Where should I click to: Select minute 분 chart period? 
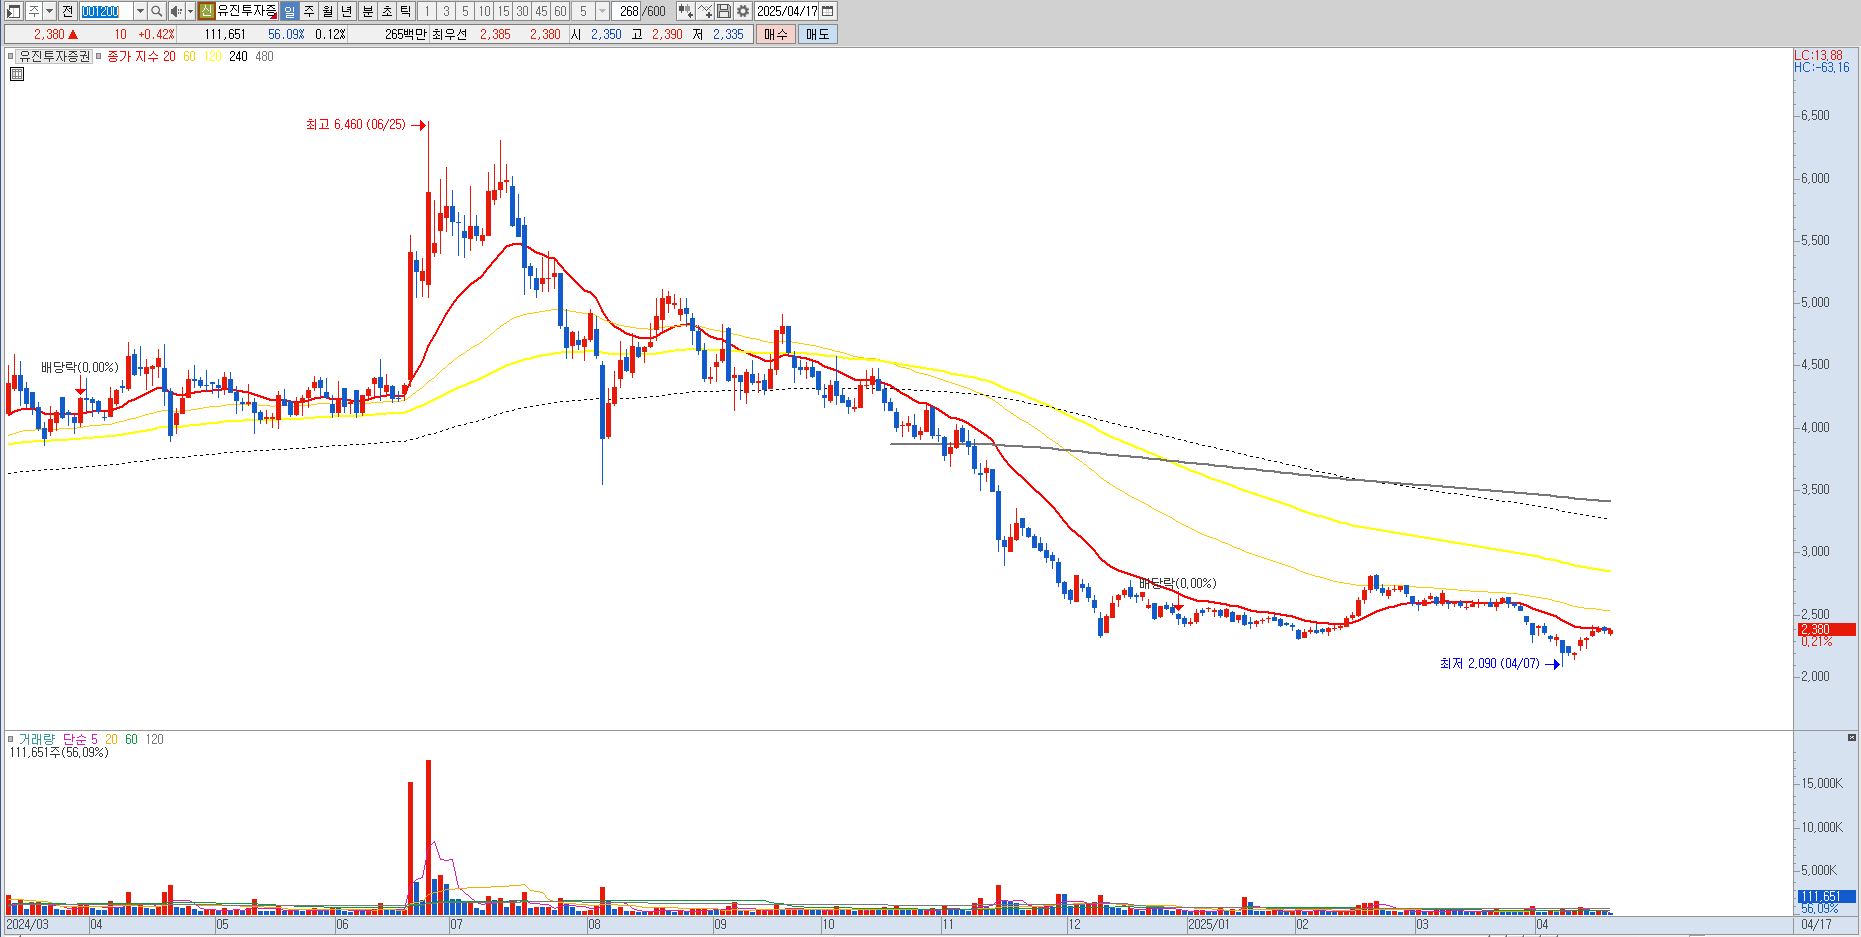click(x=367, y=11)
